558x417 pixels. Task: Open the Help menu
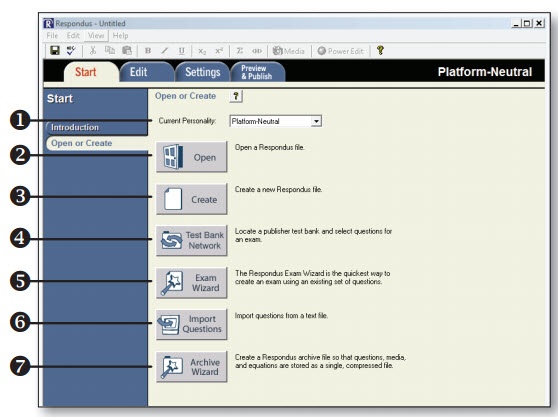[120, 36]
